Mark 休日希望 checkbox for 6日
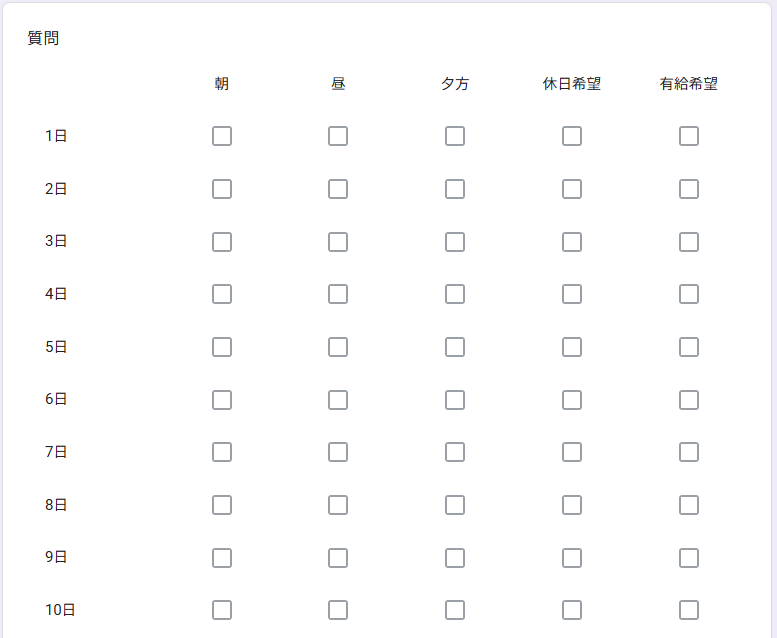 tap(572, 400)
